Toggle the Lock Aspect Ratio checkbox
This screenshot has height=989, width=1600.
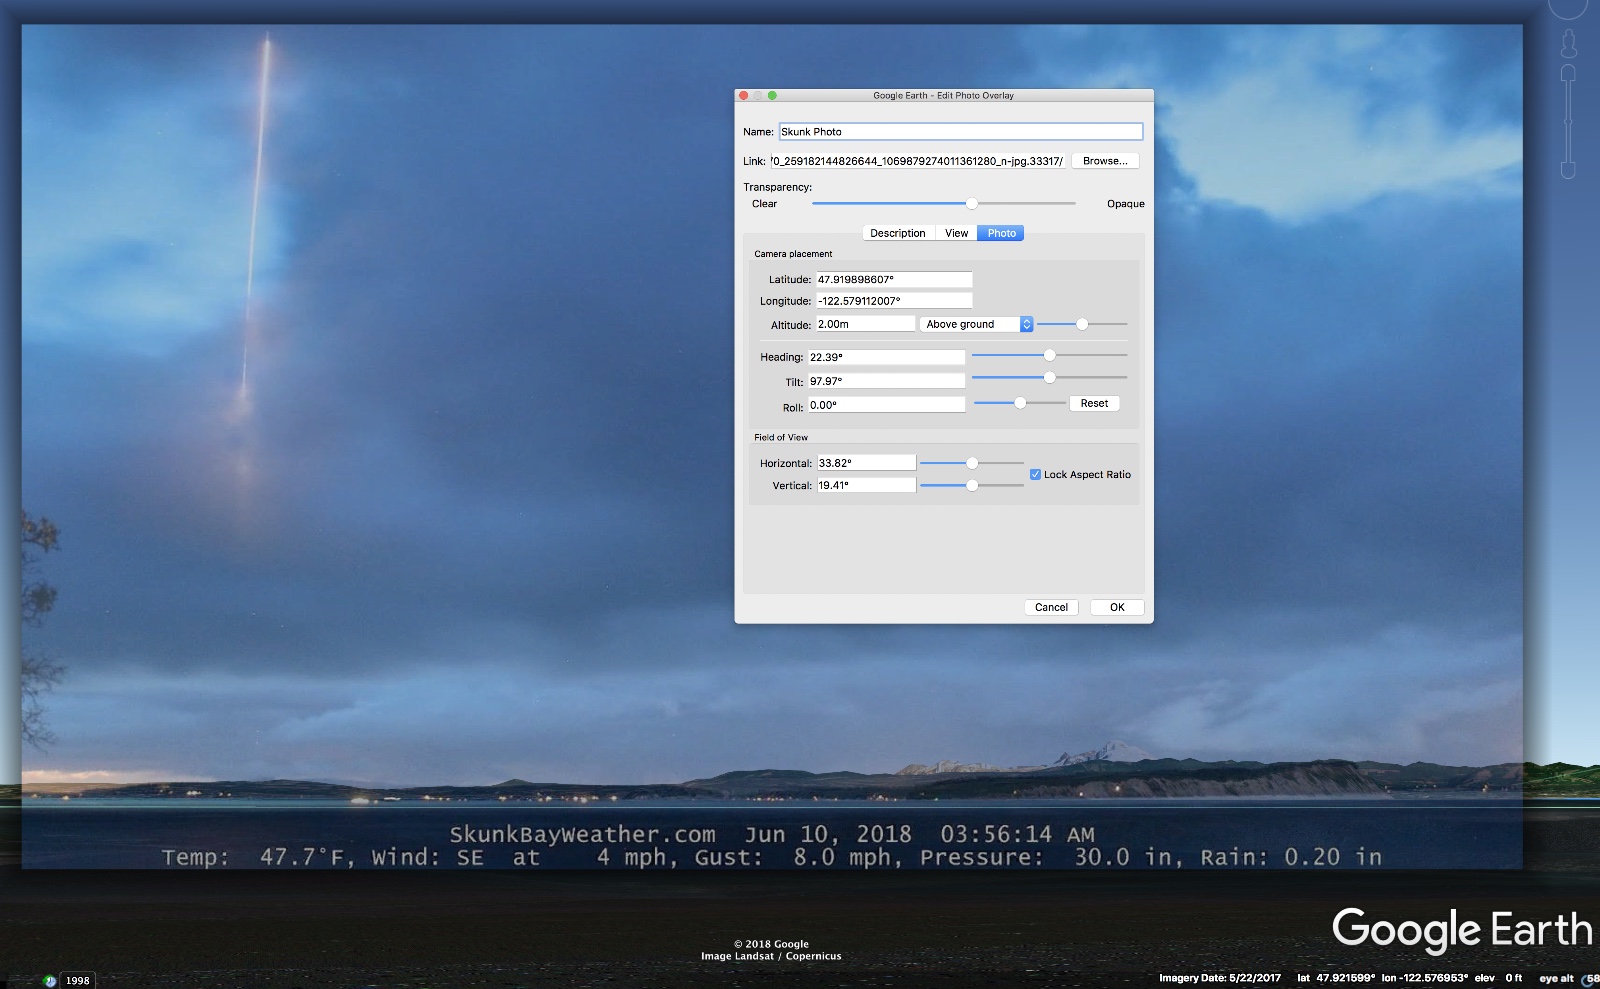[1035, 475]
